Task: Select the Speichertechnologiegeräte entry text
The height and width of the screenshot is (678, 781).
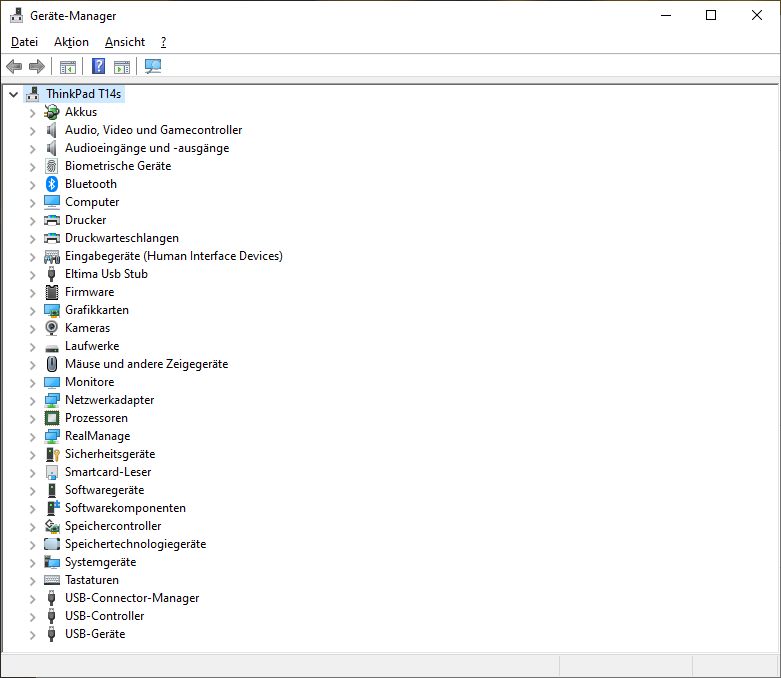Action: (135, 543)
